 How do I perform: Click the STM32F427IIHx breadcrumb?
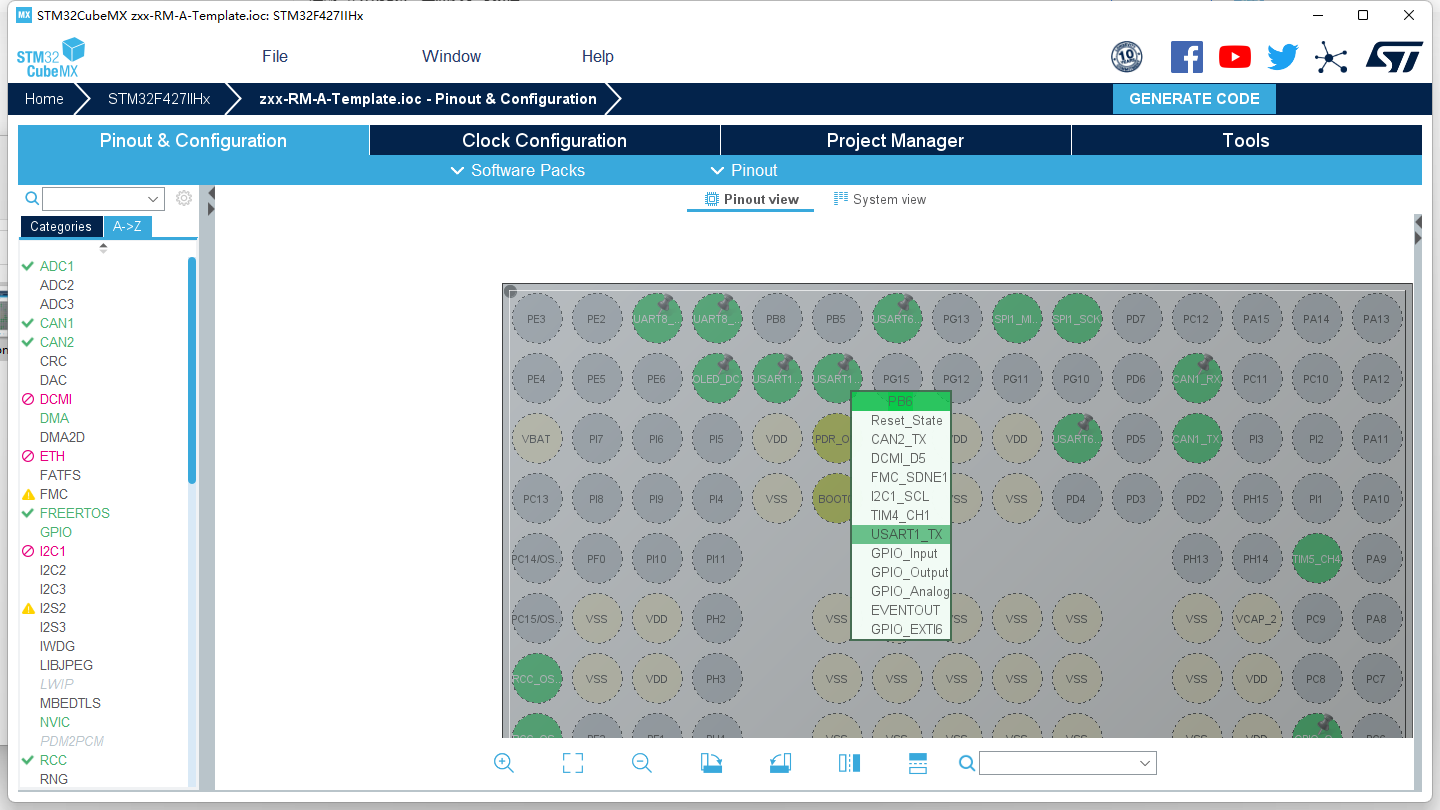[159, 99]
